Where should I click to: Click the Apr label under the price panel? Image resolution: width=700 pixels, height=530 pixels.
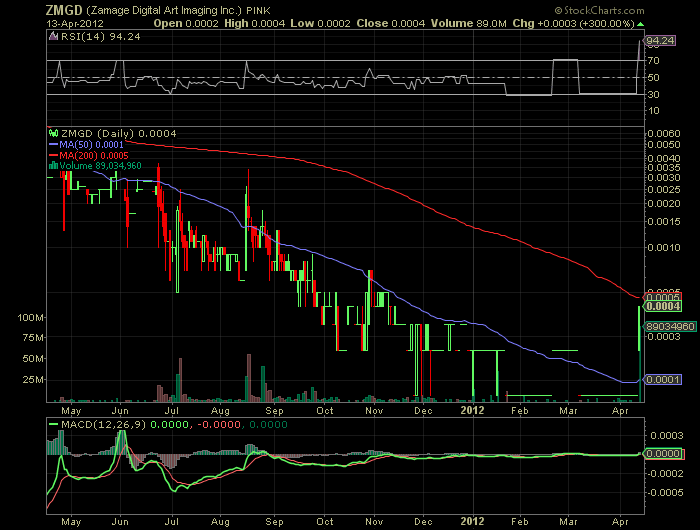(621, 410)
